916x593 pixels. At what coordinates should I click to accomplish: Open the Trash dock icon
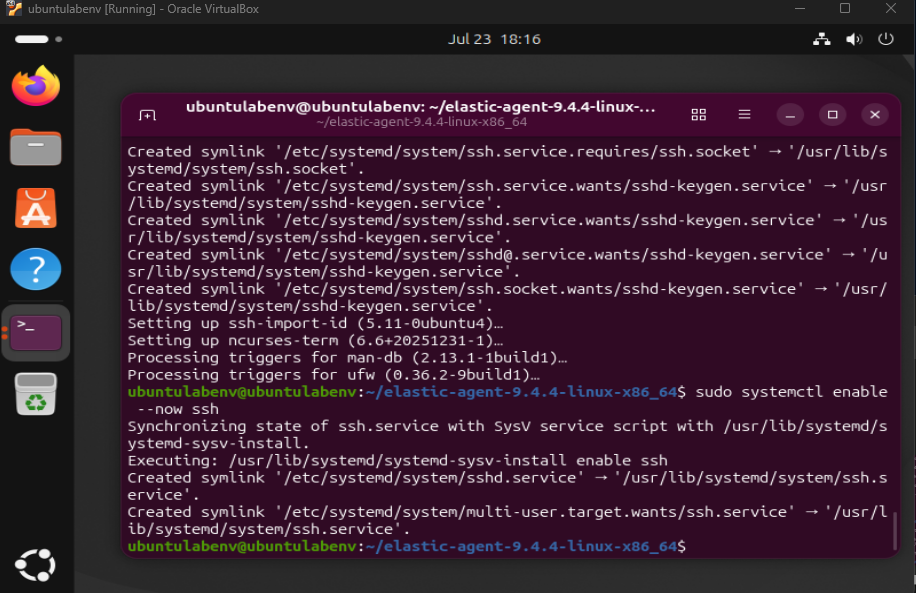36,394
